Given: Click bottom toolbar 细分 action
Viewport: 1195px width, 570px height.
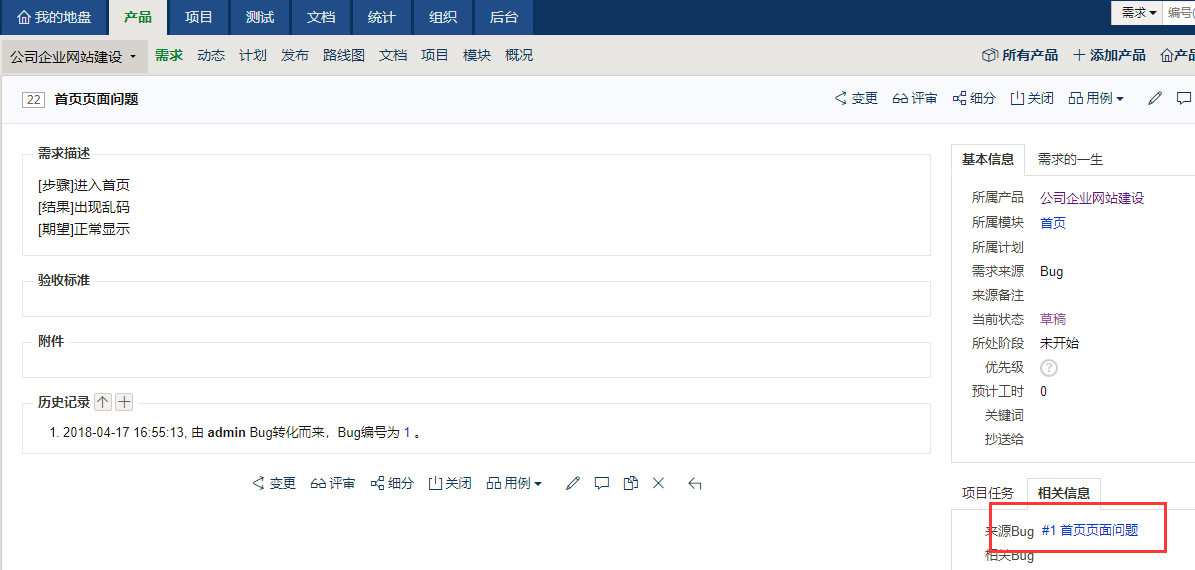Looking at the screenshot, I should click(392, 483).
